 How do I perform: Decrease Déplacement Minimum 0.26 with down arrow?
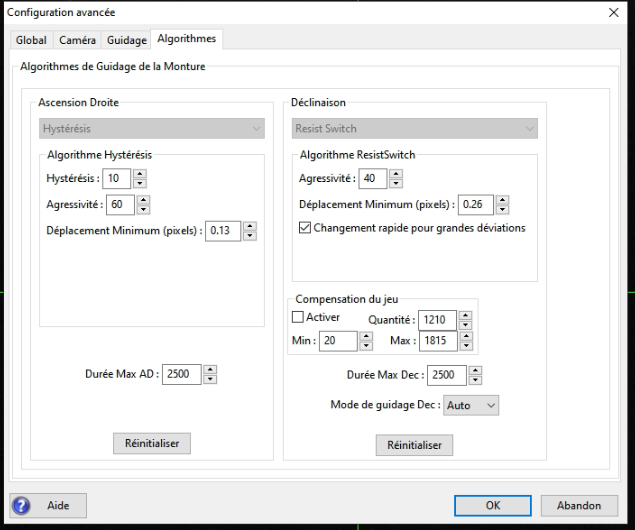pyautogui.click(x=503, y=209)
